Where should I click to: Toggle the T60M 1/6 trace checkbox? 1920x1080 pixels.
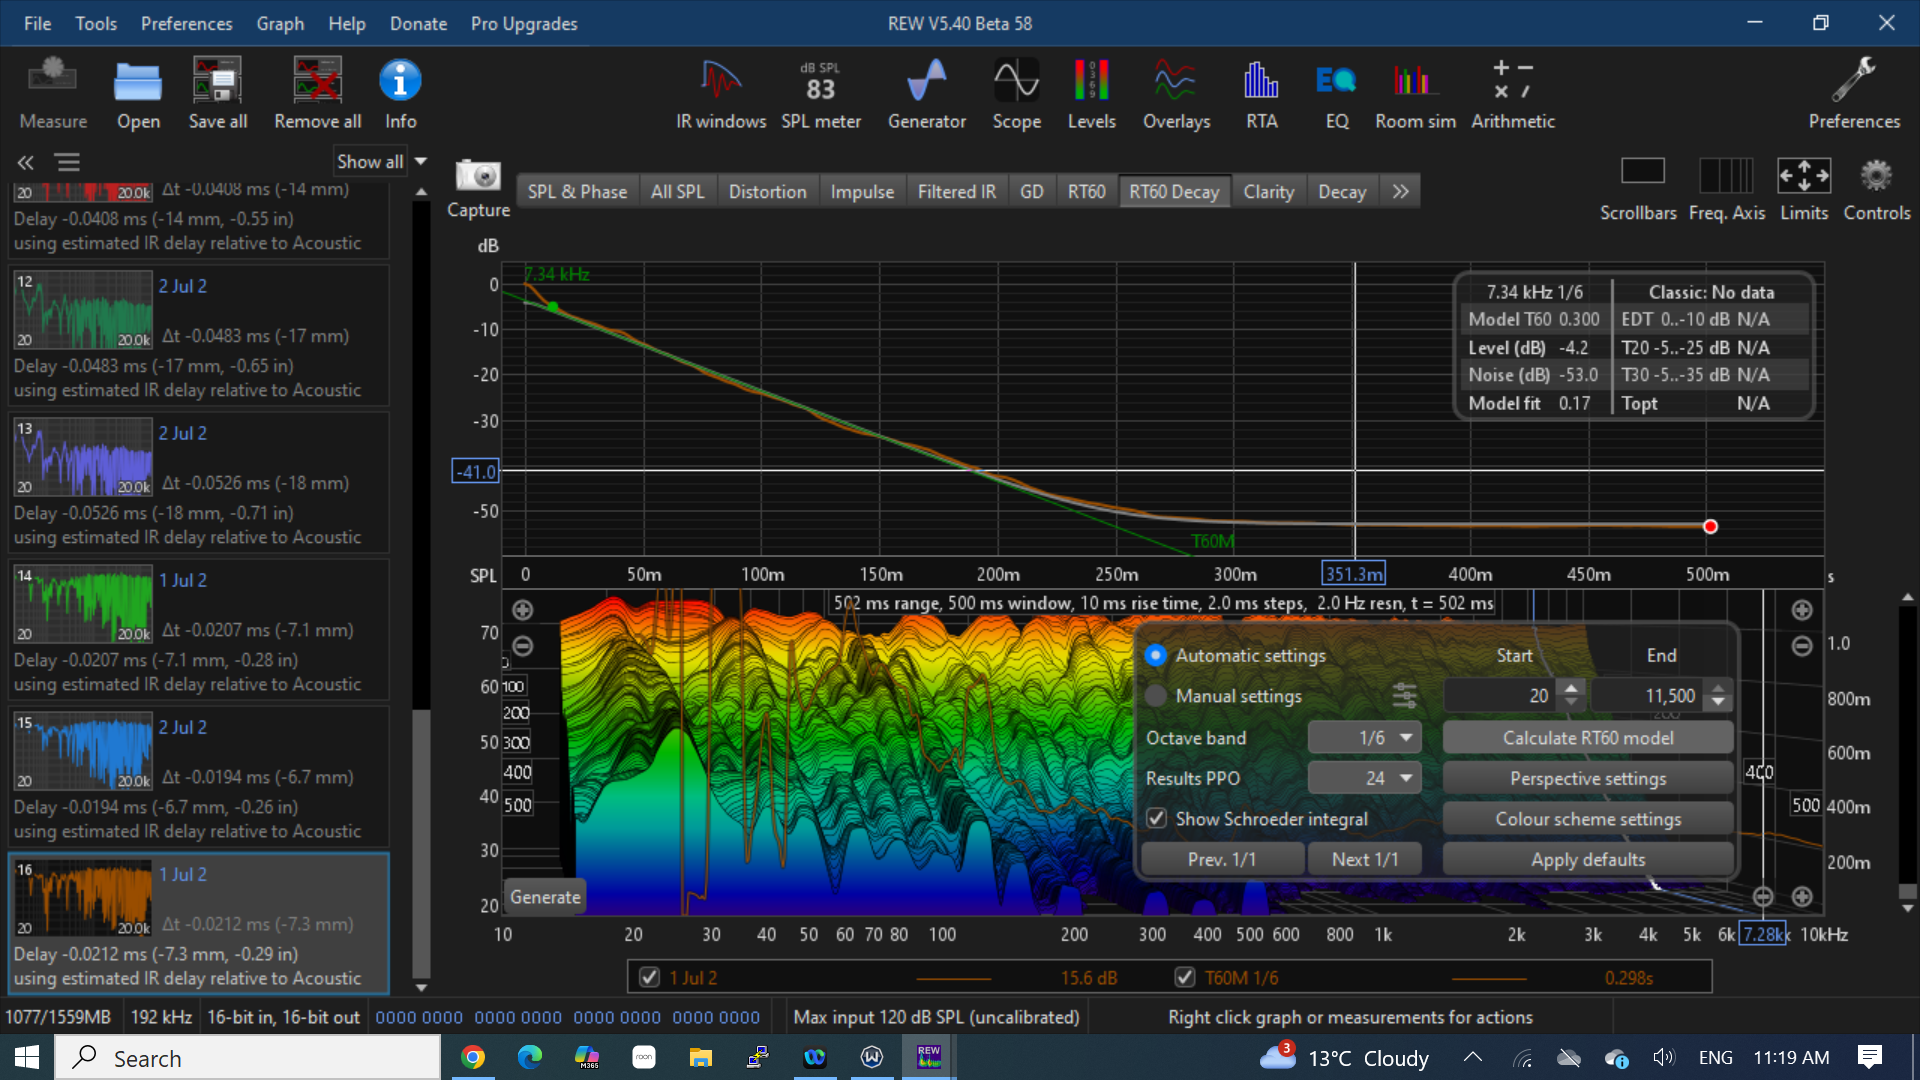(x=1185, y=977)
